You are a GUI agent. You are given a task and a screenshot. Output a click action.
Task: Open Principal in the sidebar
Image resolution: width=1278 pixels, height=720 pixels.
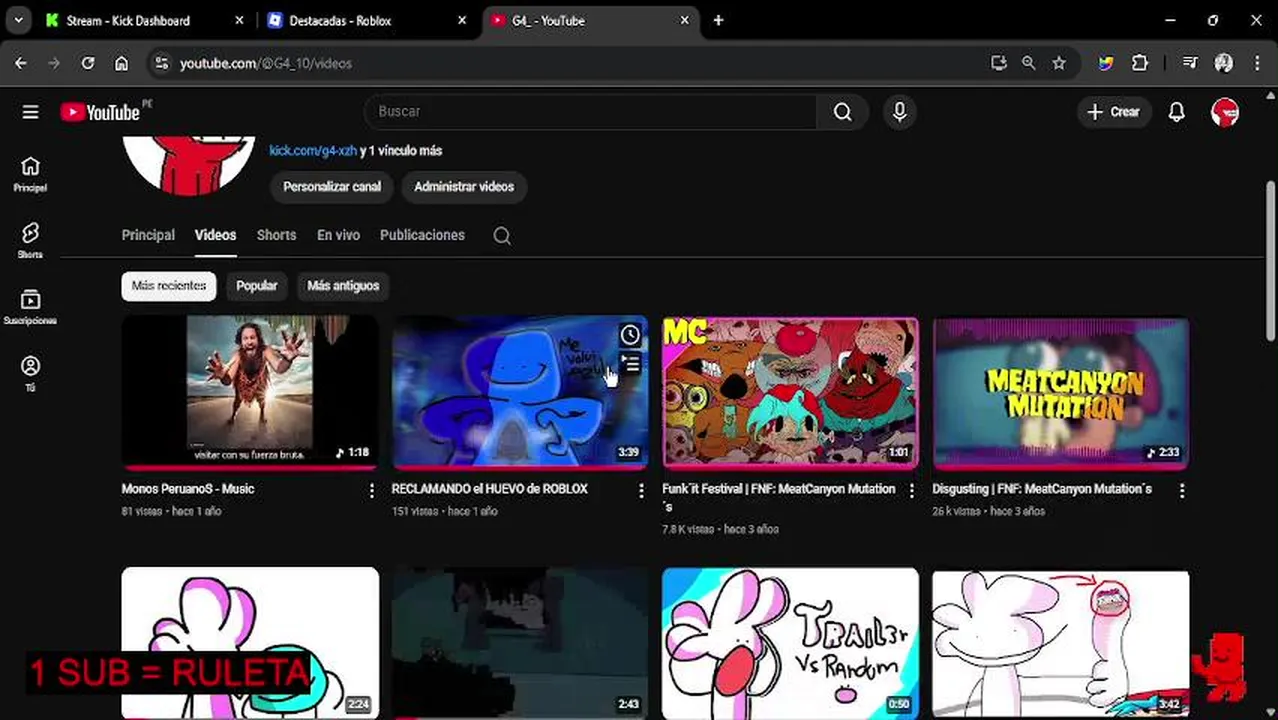[30, 174]
